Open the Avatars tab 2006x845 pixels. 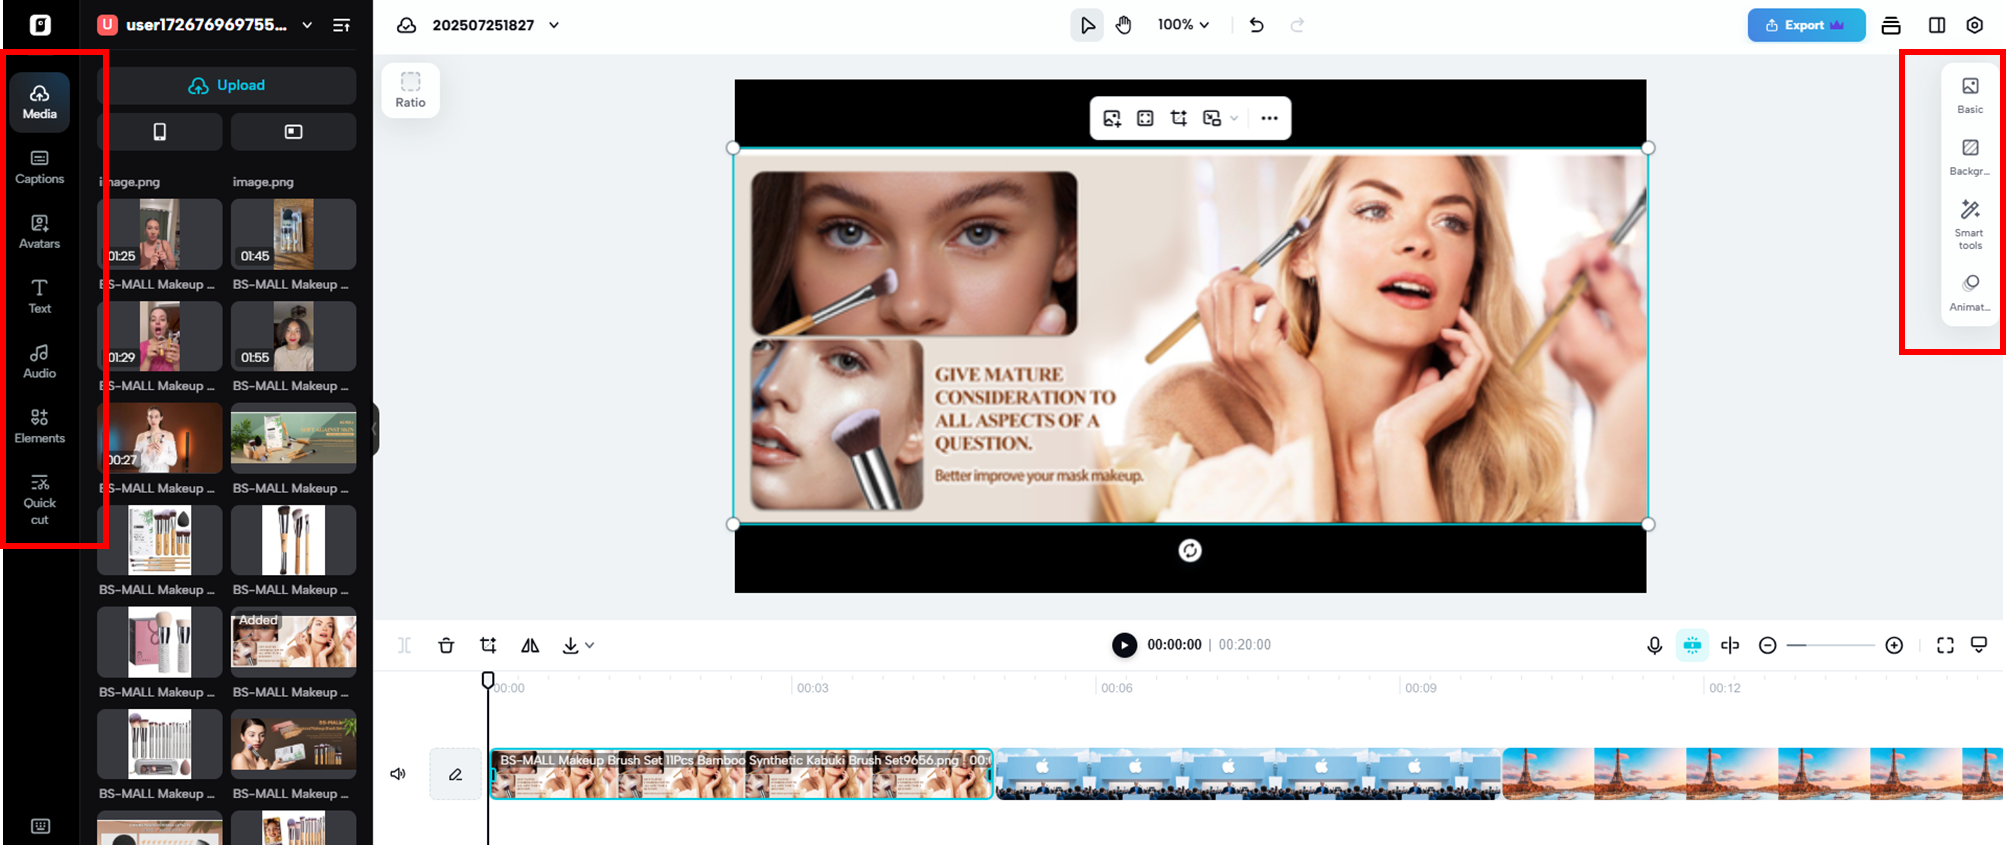[x=40, y=231]
